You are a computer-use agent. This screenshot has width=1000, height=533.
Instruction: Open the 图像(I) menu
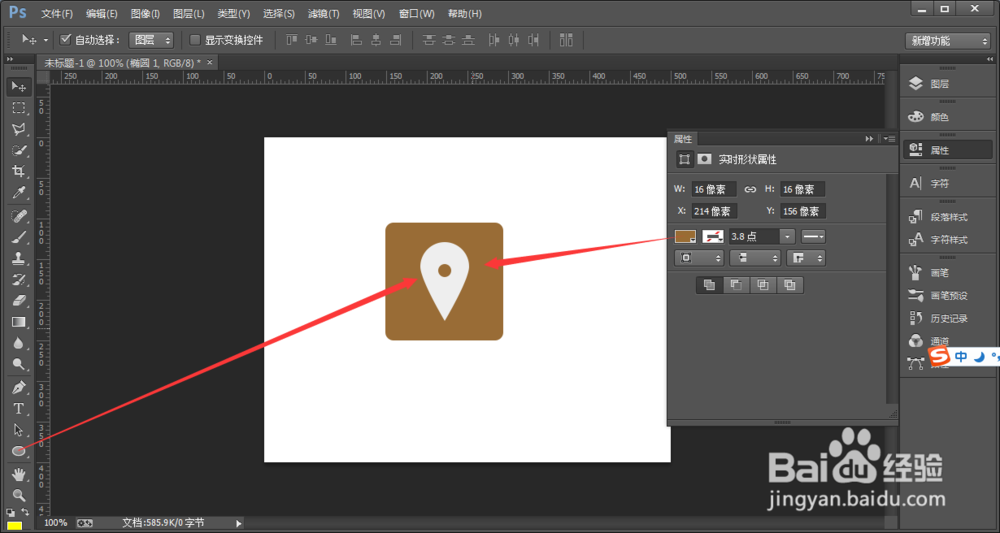(x=145, y=13)
